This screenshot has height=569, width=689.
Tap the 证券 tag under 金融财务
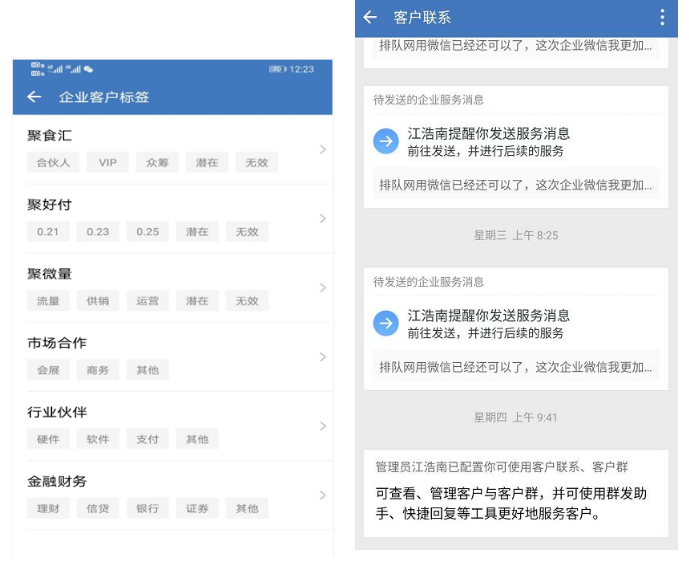(197, 508)
